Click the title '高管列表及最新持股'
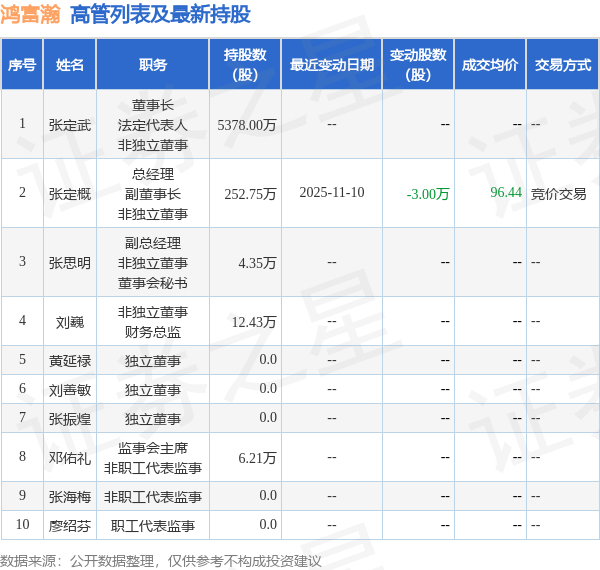This screenshot has width=600, height=570. tap(160, 15)
